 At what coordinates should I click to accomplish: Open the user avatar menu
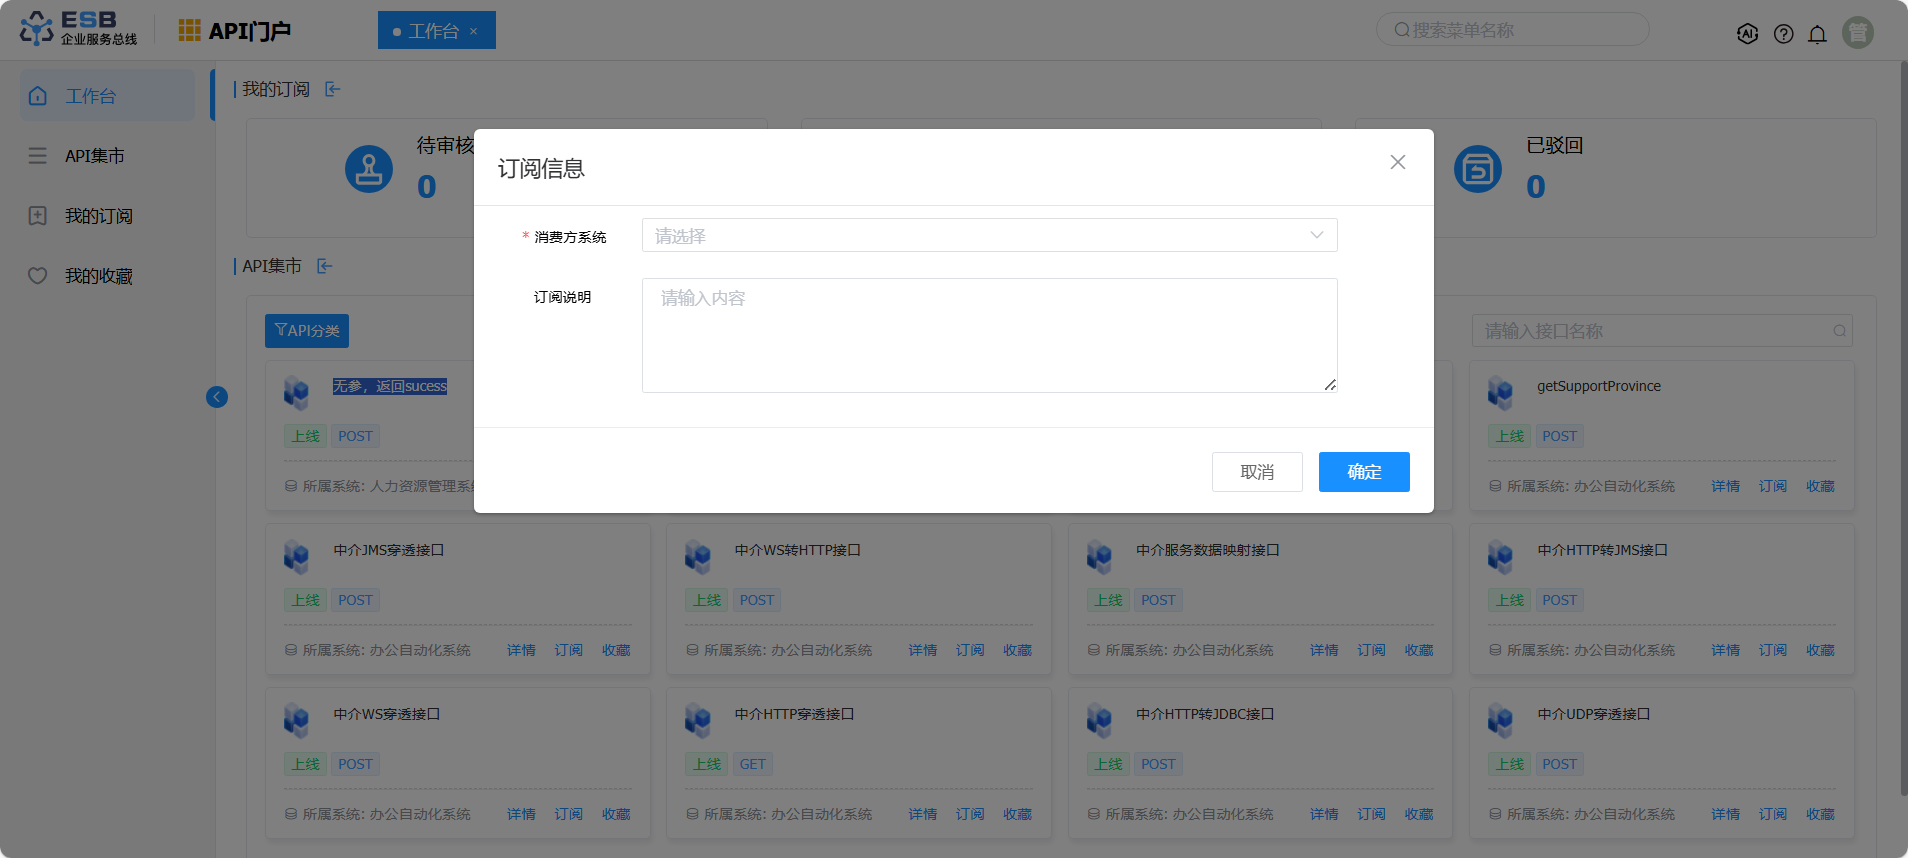pos(1857,33)
